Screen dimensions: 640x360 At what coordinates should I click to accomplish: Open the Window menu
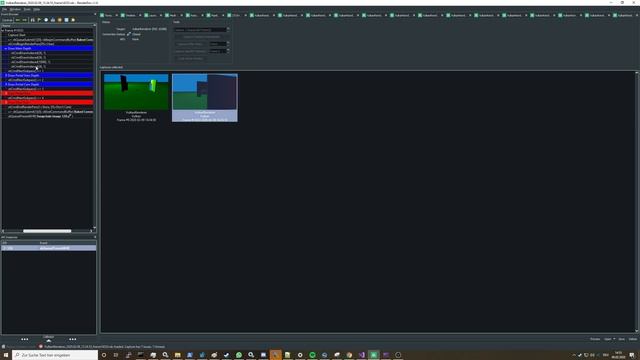tap(15, 9)
